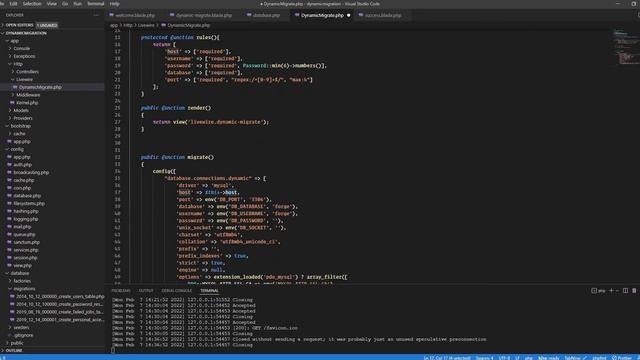This screenshot has height=360, width=640.
Task: Collapse the config folder
Action: (17, 149)
